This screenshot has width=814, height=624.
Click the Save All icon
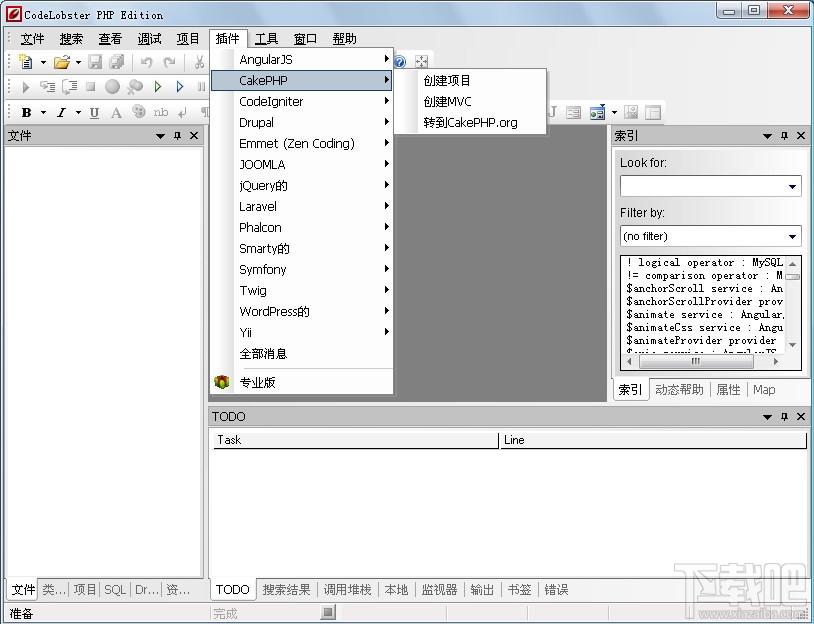[117, 62]
